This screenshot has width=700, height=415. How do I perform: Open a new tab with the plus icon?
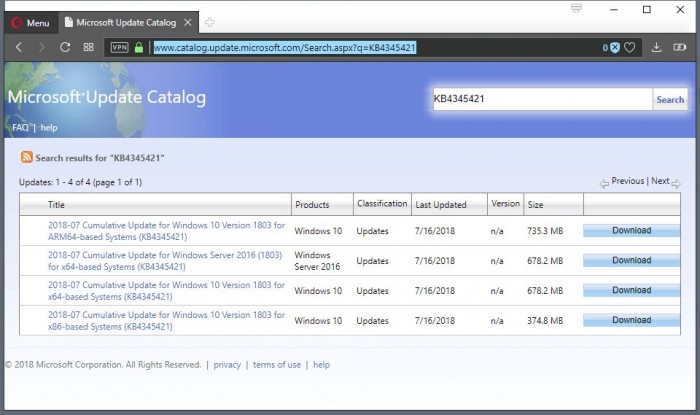click(x=209, y=22)
